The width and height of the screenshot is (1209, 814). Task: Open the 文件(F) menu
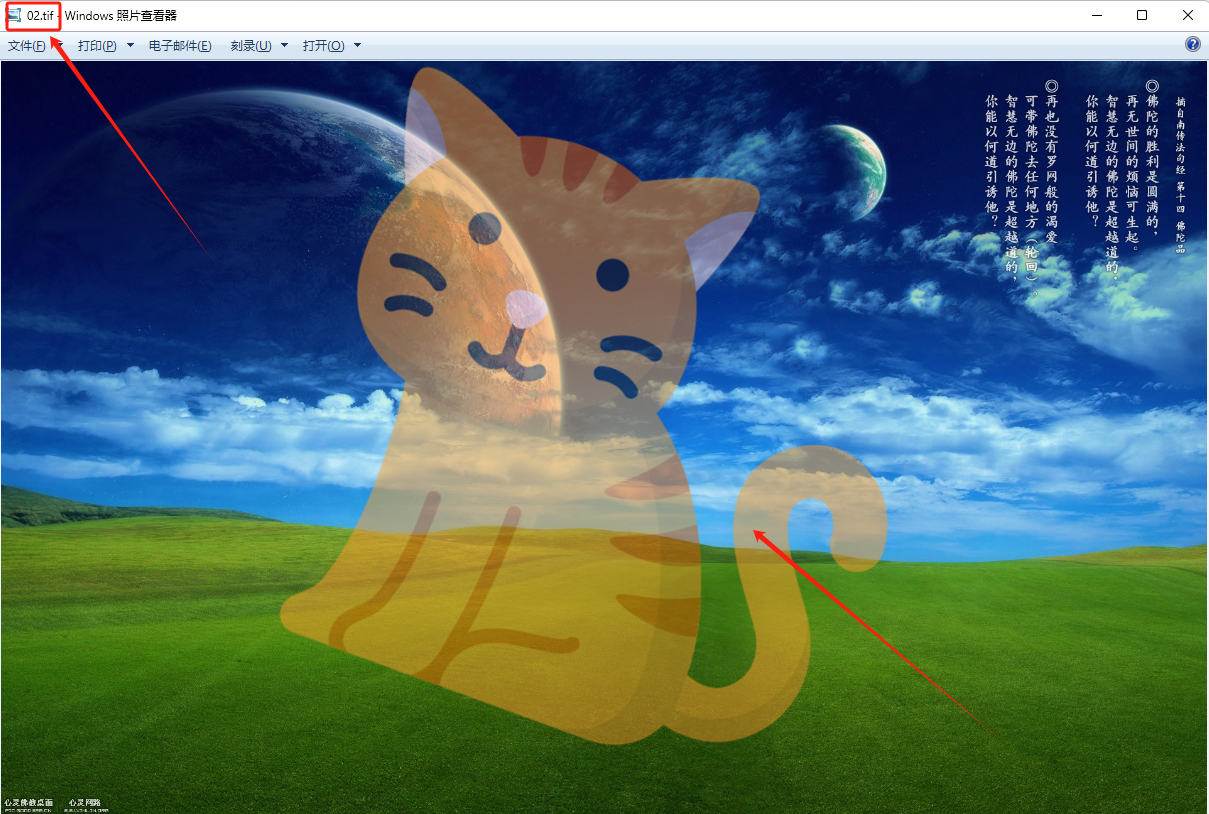(27, 46)
